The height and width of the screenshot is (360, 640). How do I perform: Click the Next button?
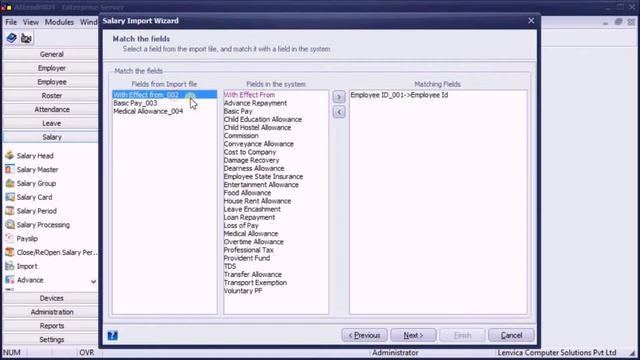pyautogui.click(x=413, y=335)
